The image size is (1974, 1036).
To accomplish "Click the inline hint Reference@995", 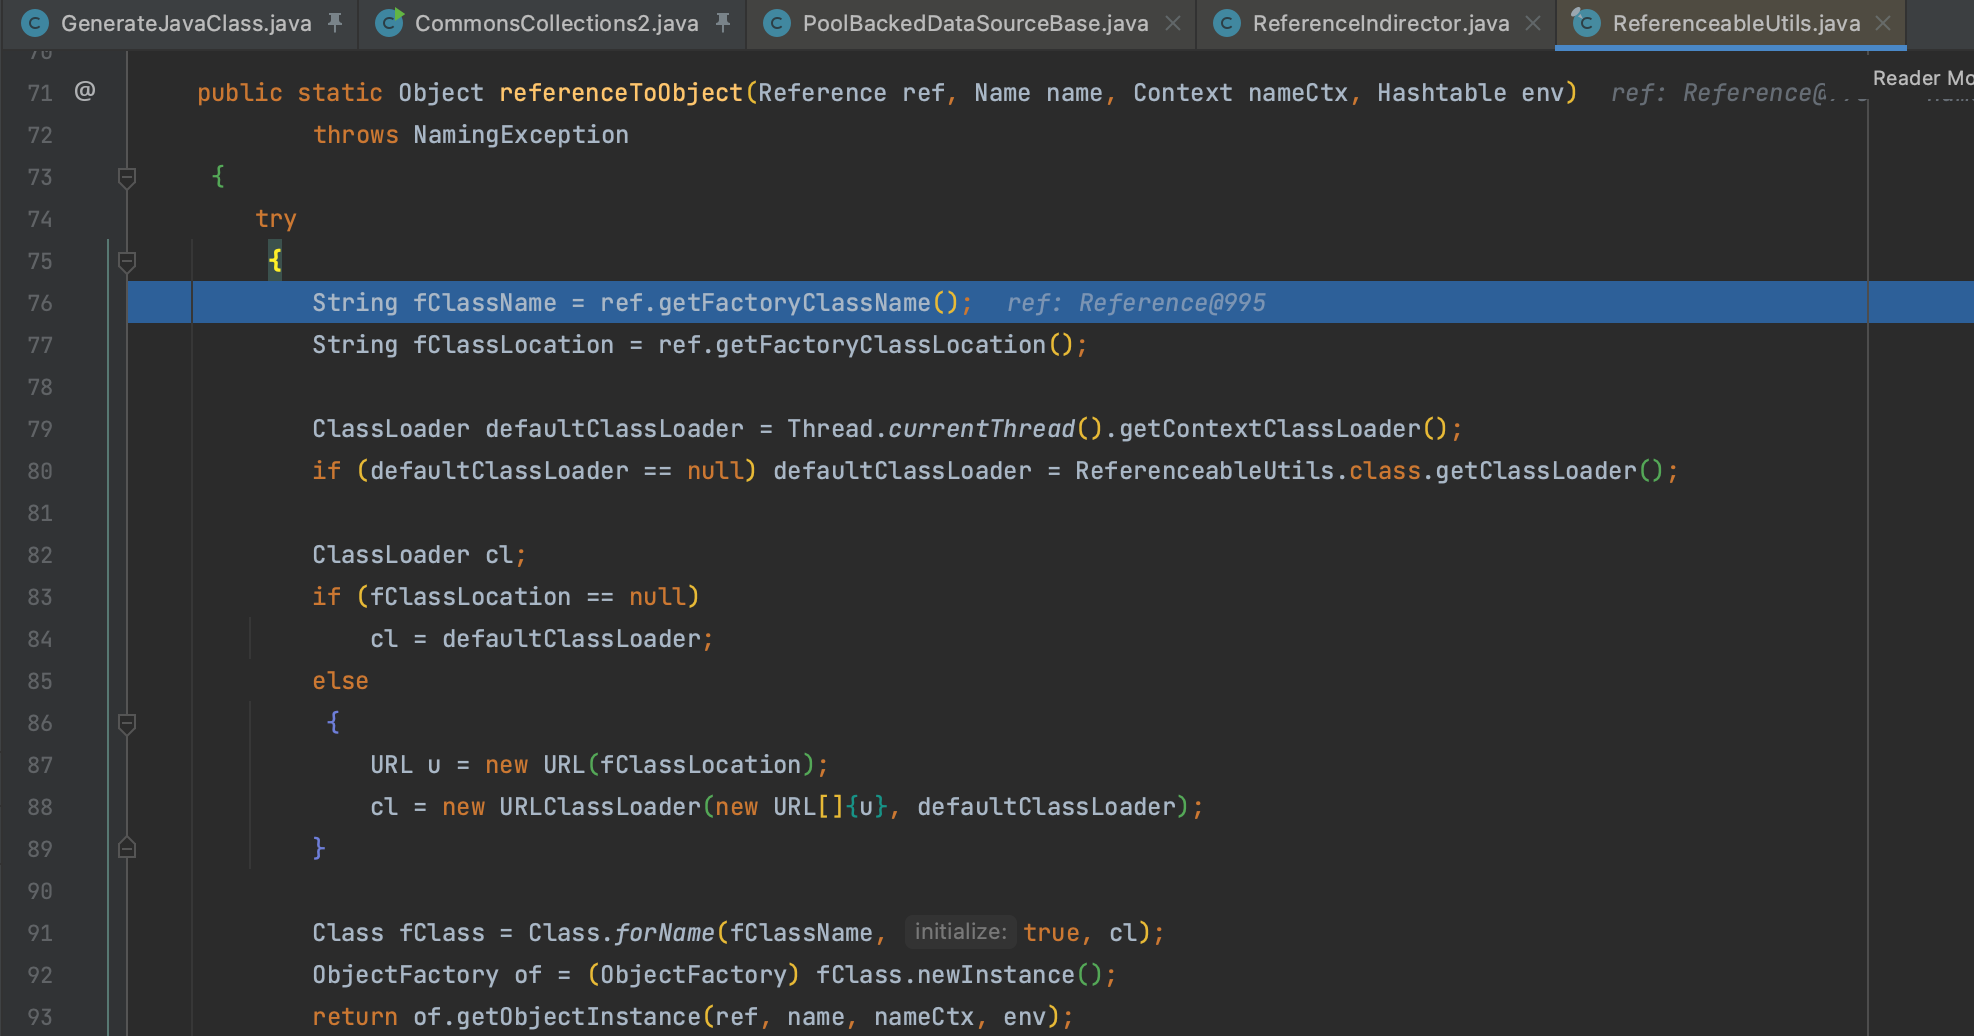I will 1172,303.
